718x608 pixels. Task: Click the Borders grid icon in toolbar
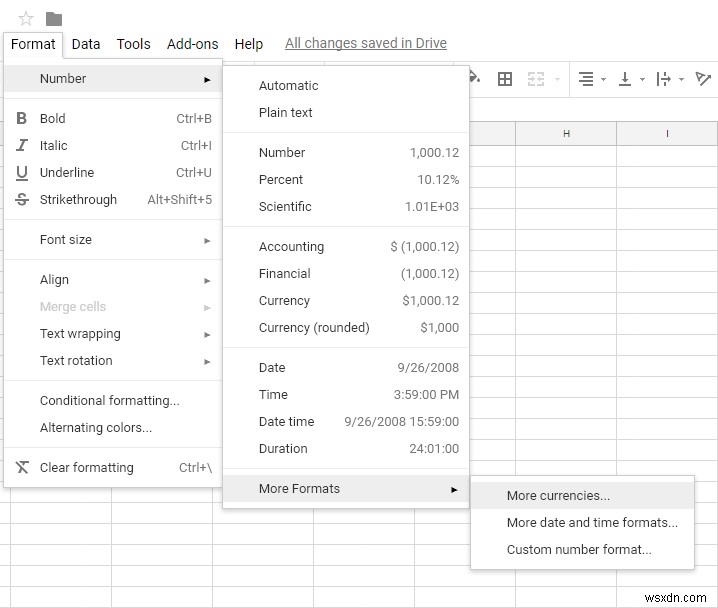click(x=505, y=79)
